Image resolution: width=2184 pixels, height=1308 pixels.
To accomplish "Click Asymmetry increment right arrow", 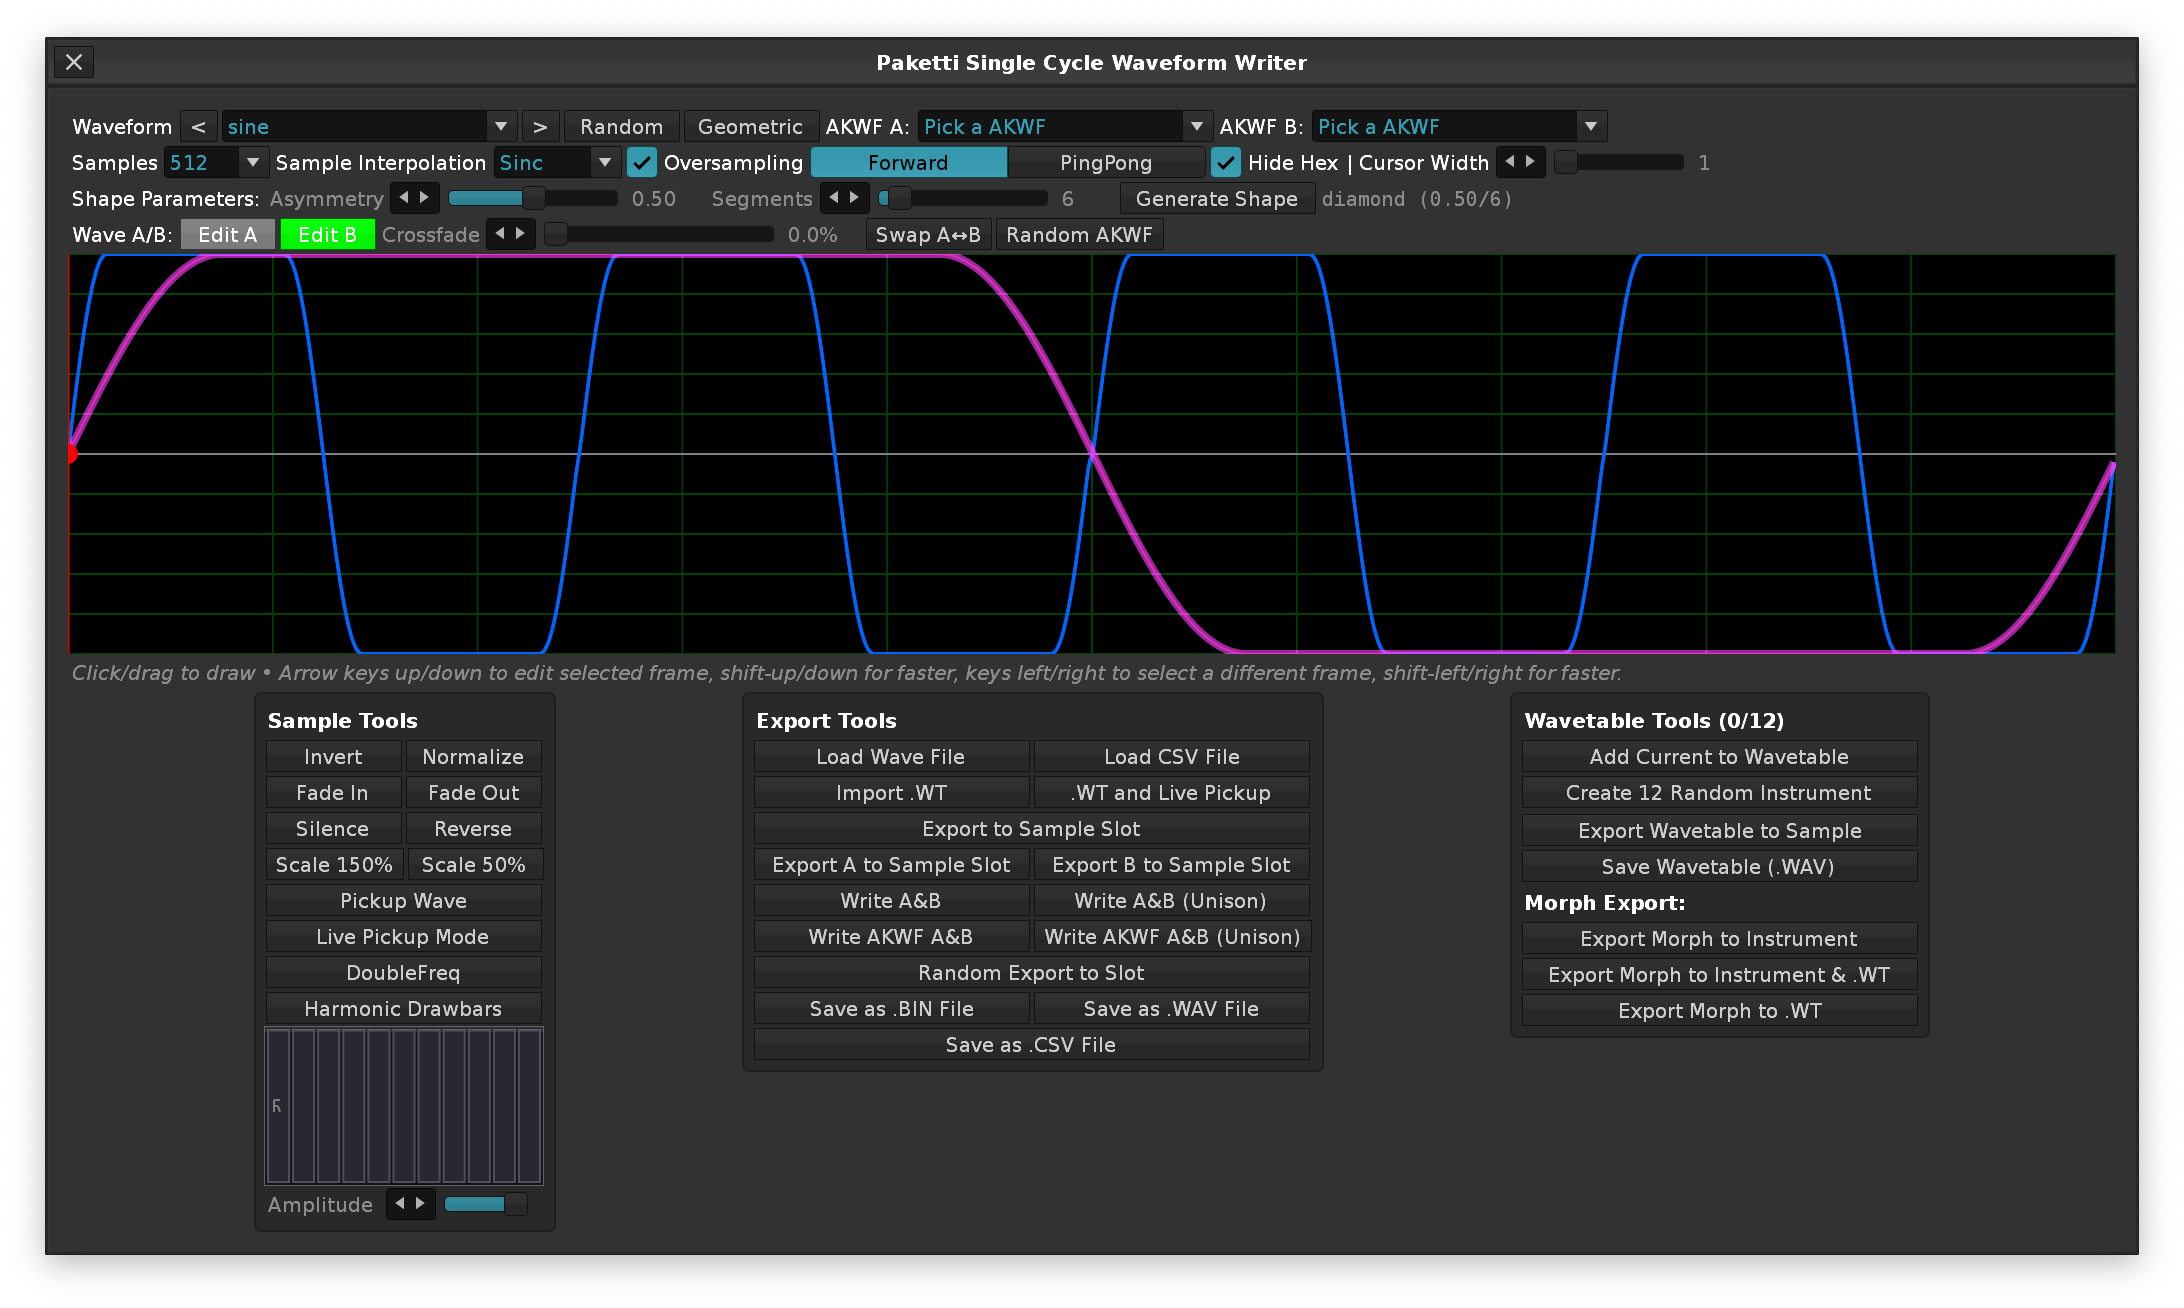I will click(x=425, y=198).
